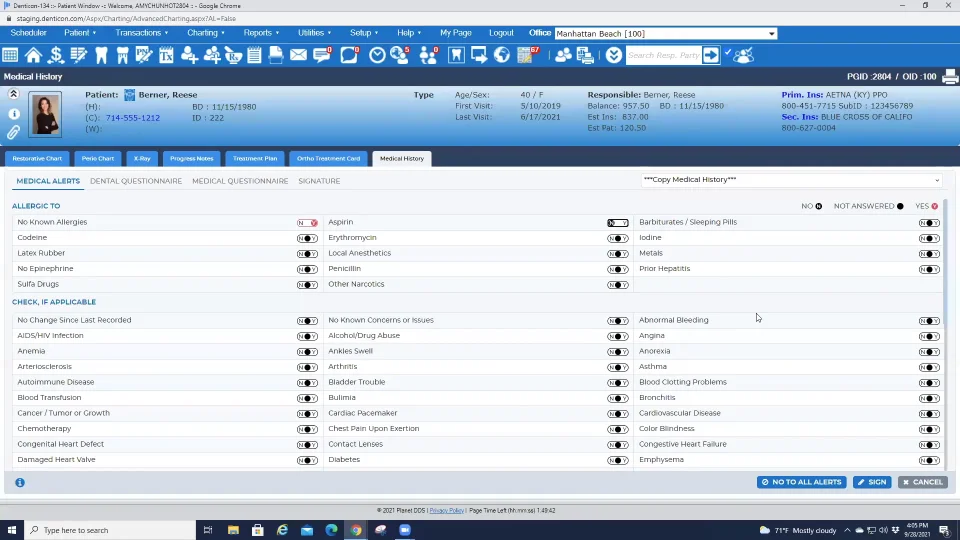This screenshot has height=540, width=960.
Task: Open the perio tooth chart icon
Action: coord(122,55)
